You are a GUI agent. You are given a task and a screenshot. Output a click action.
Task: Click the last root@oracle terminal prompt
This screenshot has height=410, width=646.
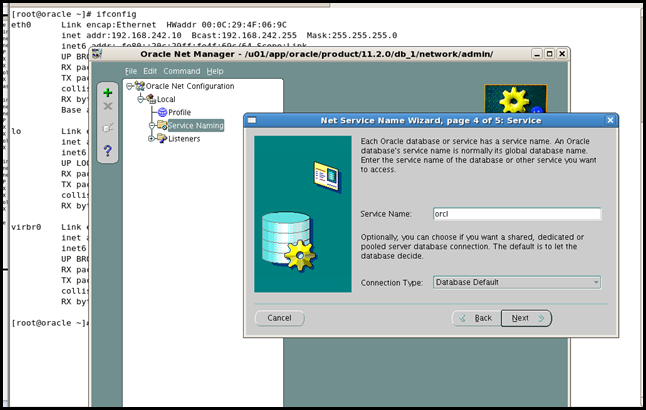coord(49,323)
